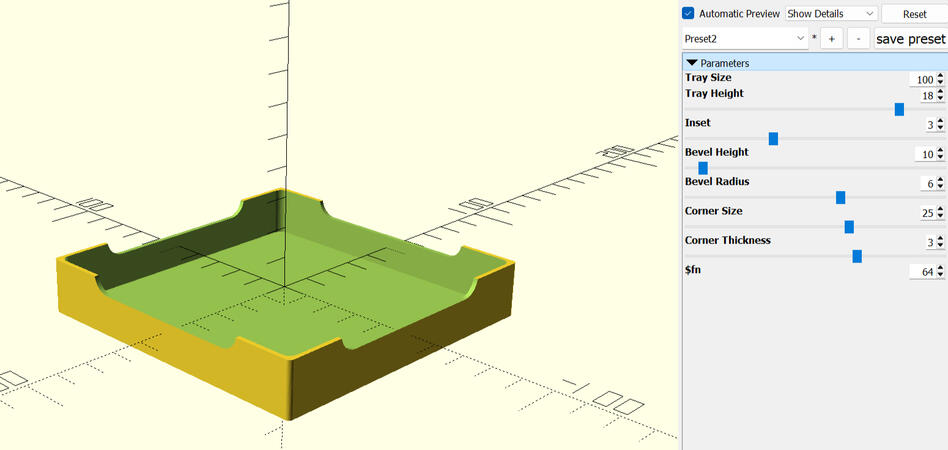The width and height of the screenshot is (948, 450).
Task: Click the Tray Height slider handle
Action: pos(899,109)
